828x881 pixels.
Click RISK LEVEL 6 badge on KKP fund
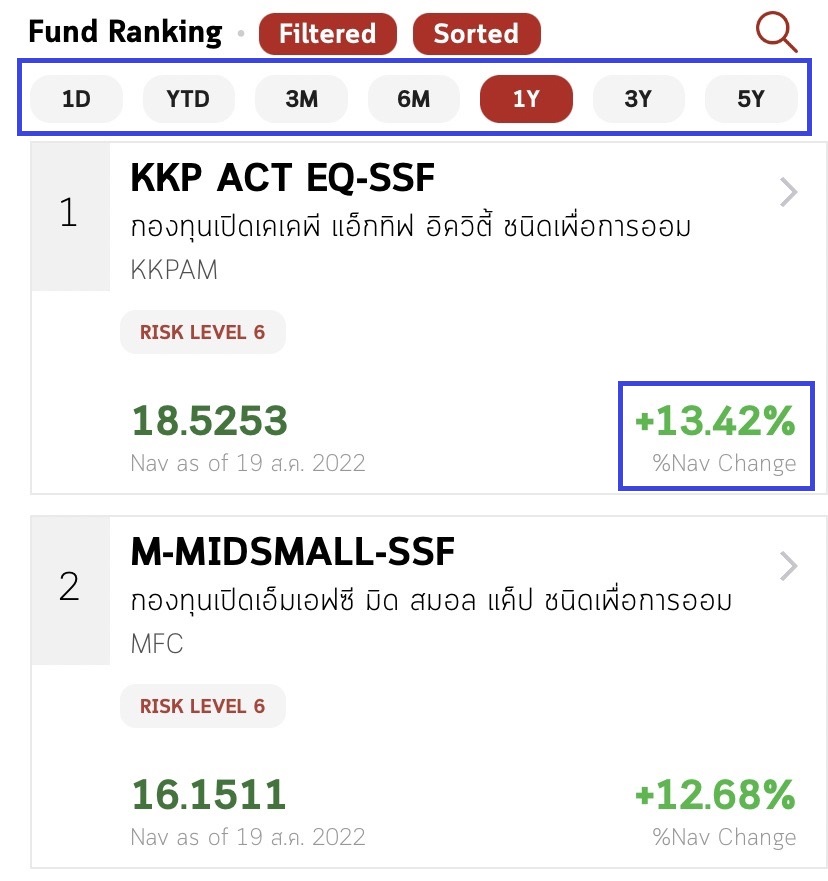(x=202, y=332)
